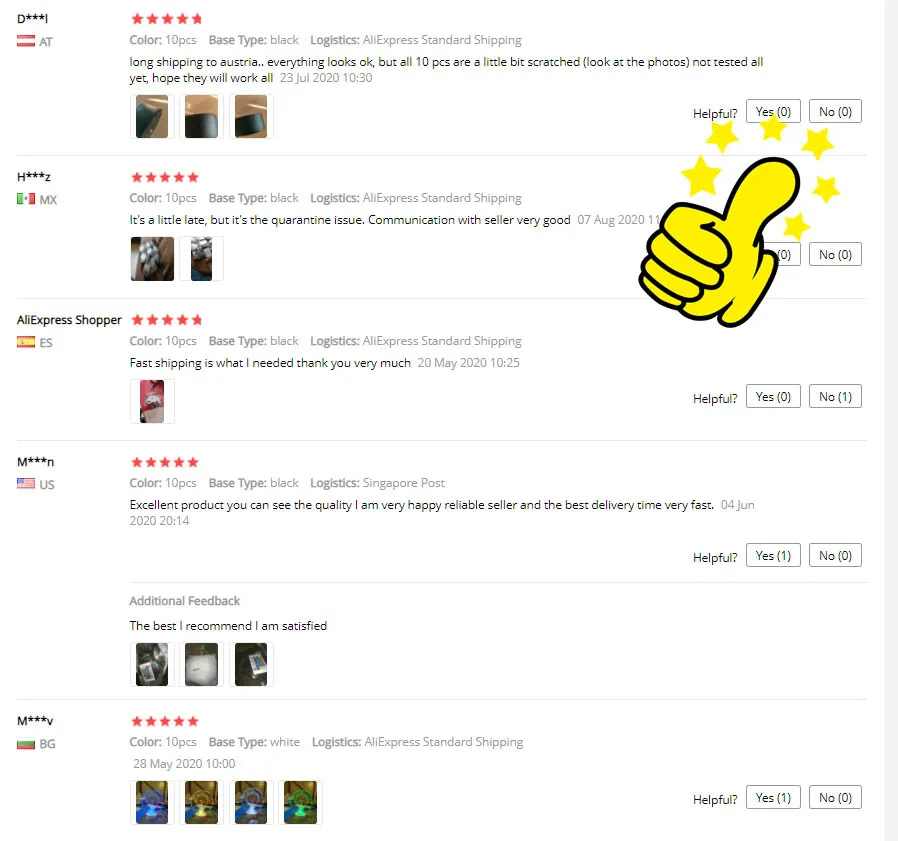Viewport: 898px width, 841px height.
Task: Vote No (1) on the AliExpress Shopper review
Action: point(835,396)
